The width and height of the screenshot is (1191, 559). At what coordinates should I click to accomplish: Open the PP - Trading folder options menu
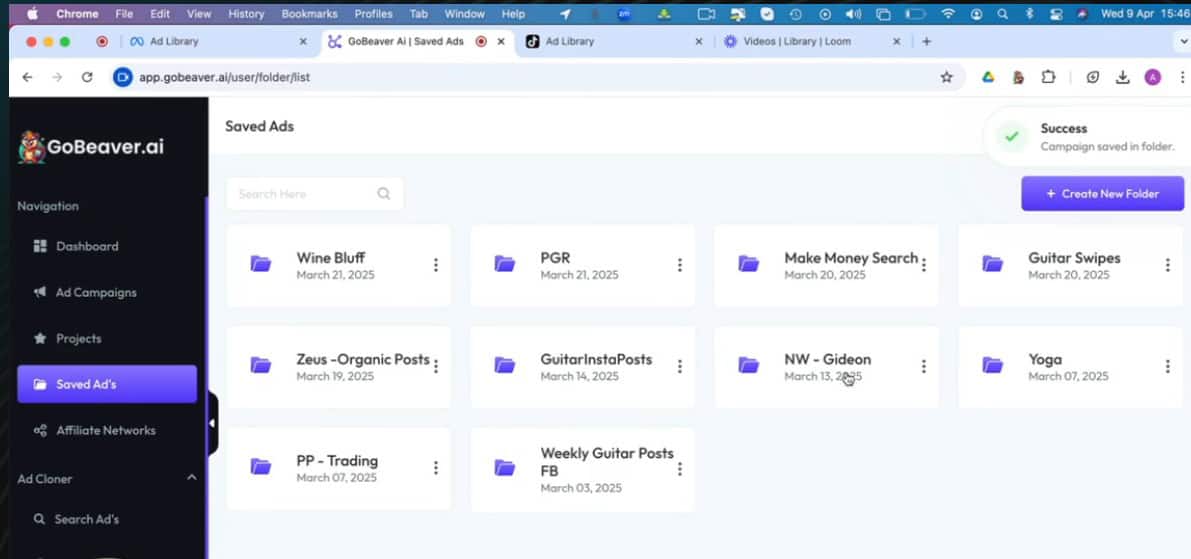click(x=435, y=468)
